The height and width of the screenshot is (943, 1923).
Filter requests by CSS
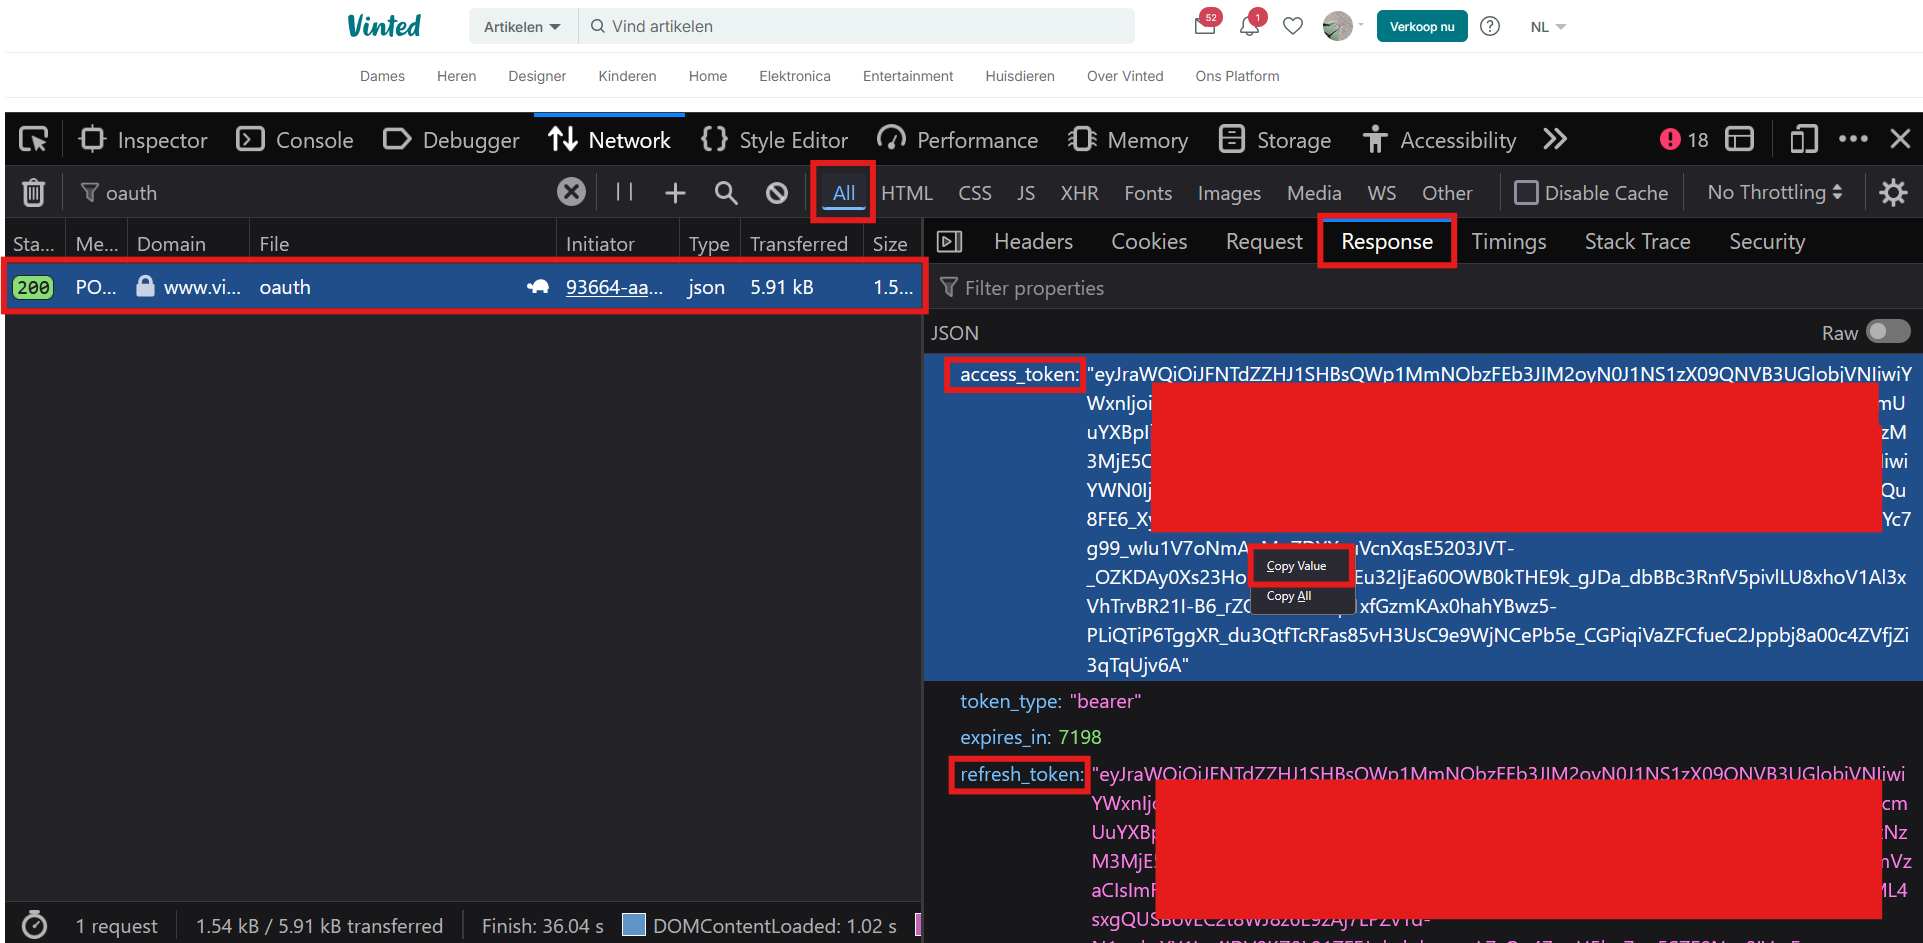[x=975, y=193]
